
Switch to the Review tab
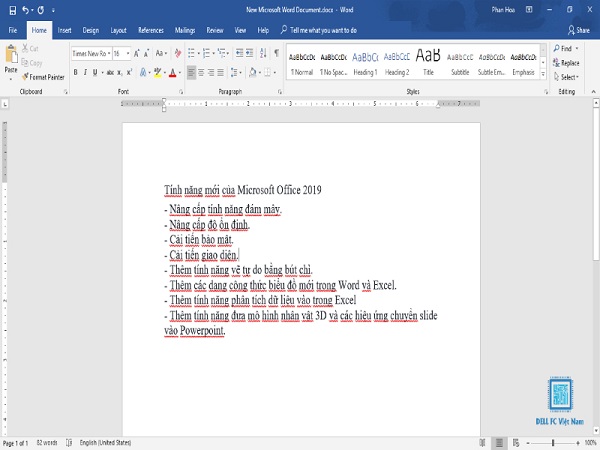215,30
